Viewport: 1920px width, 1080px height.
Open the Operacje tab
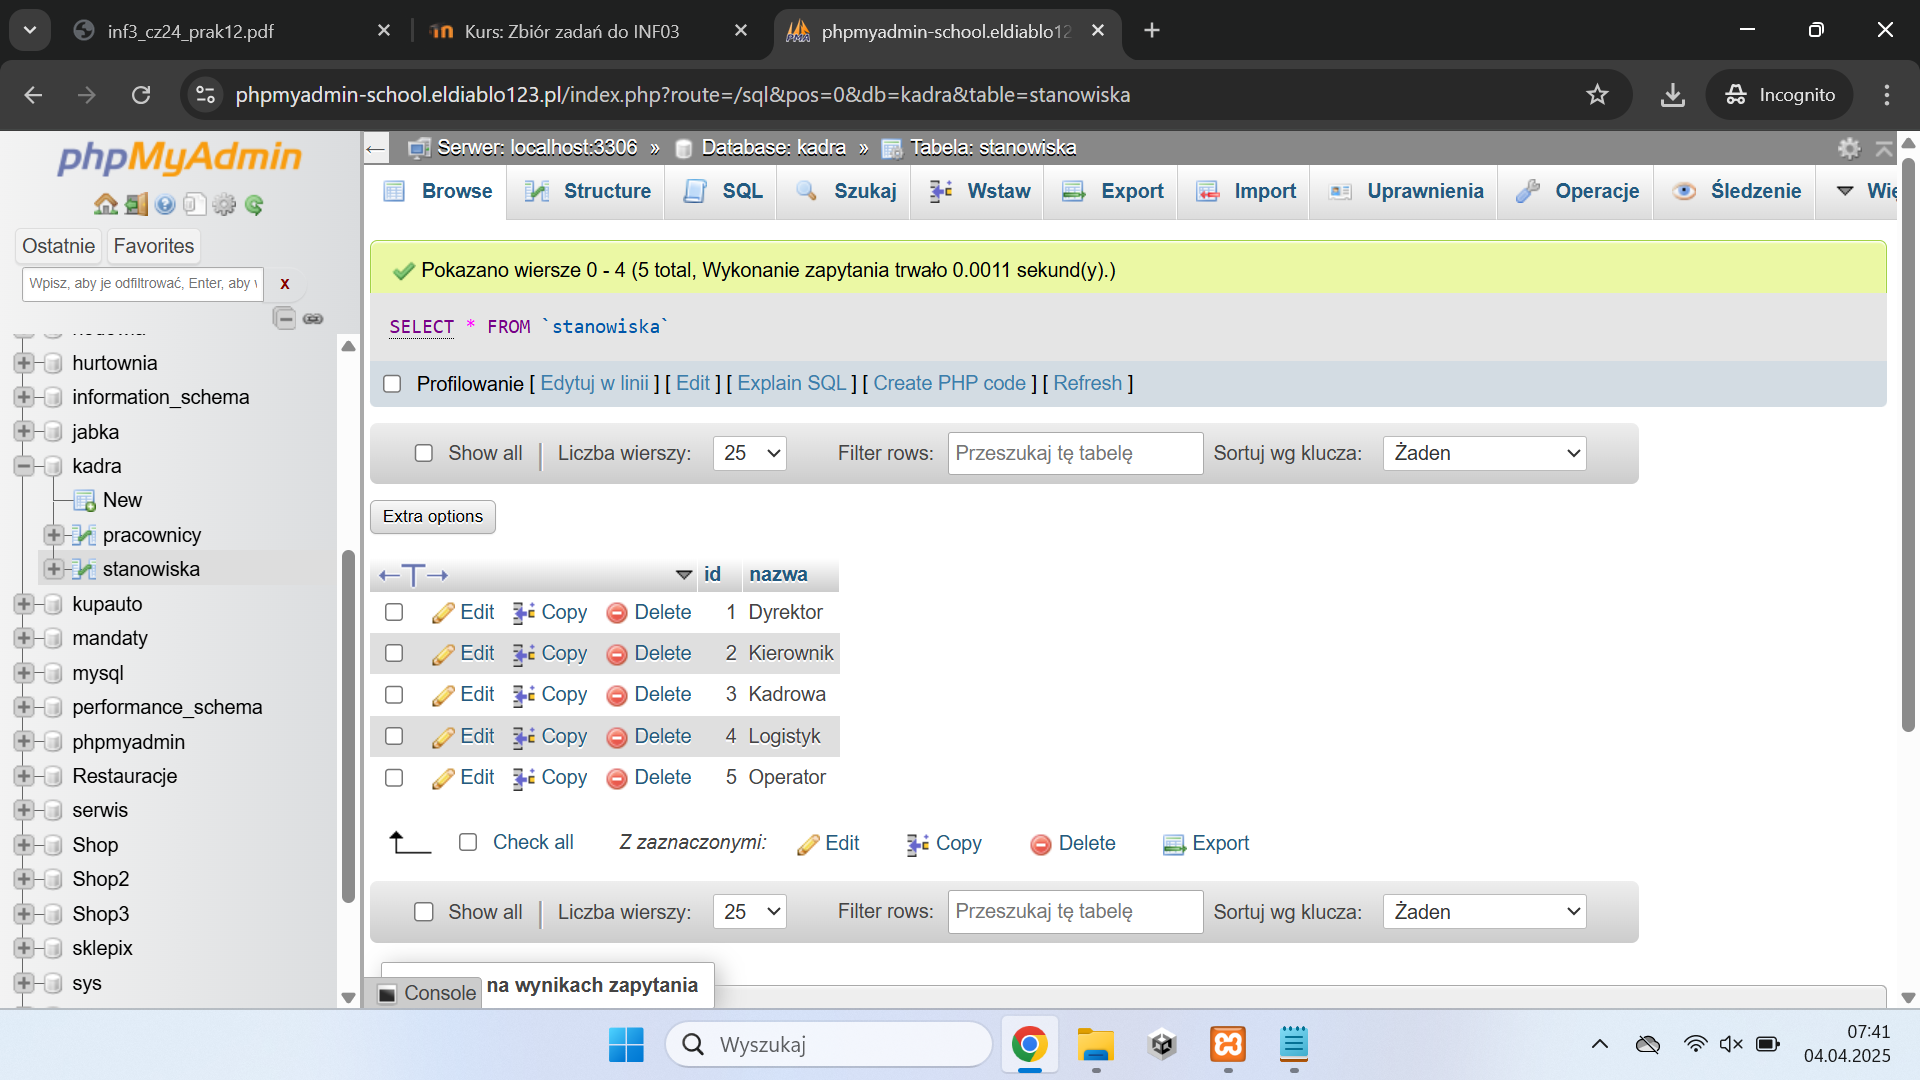1577,191
